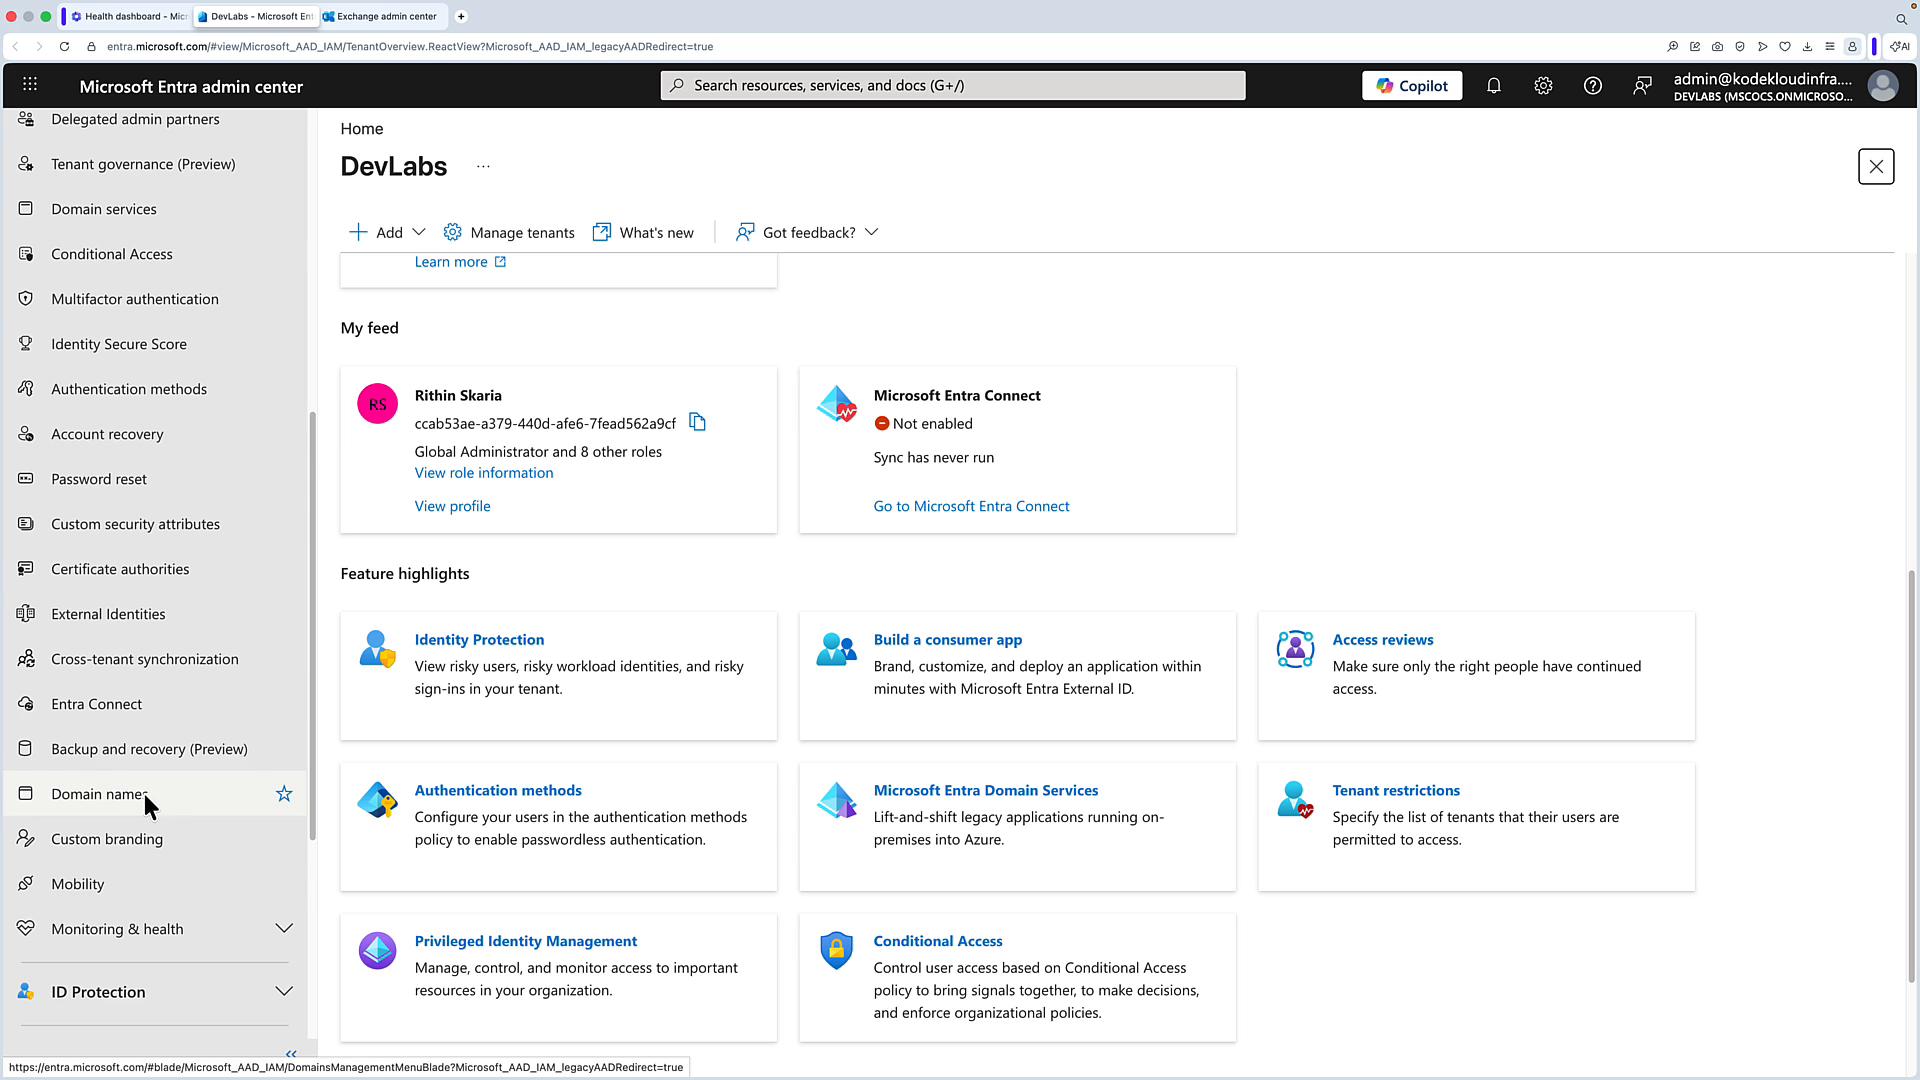Click the View profile link

(452, 506)
